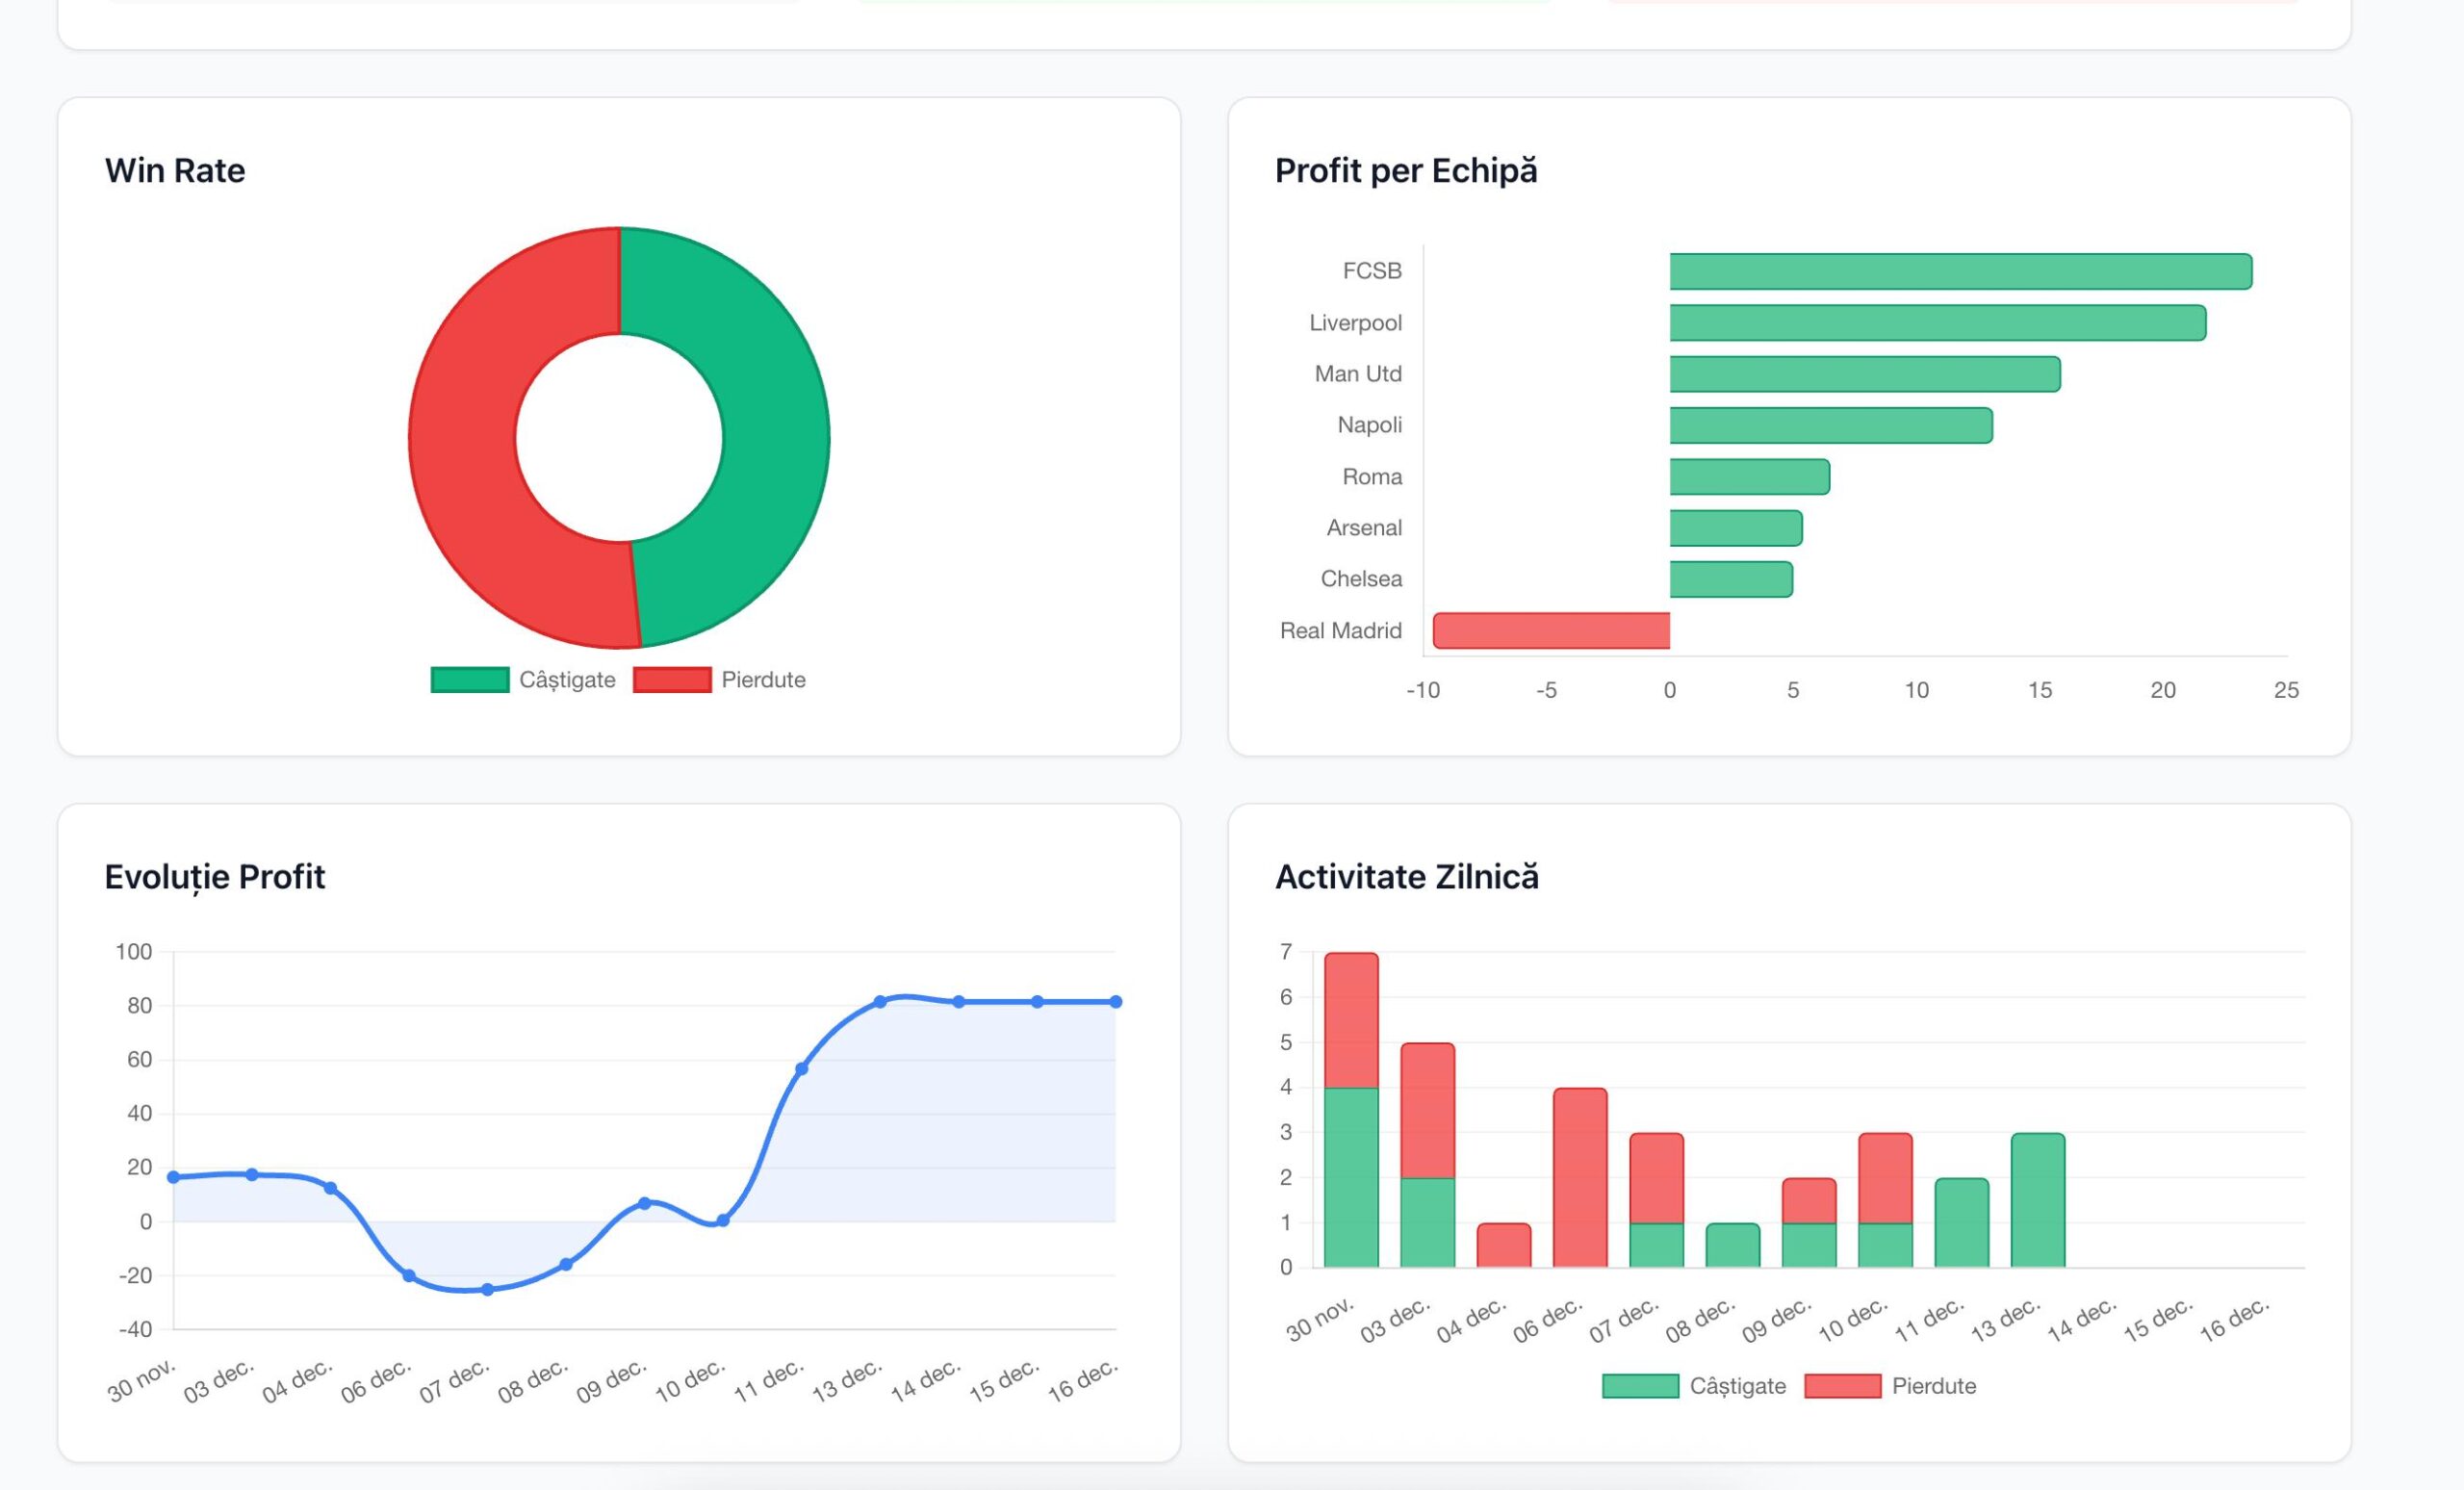Click the Profit per Echipă heading
Viewport: 2464px width, 1490px height.
click(x=1406, y=170)
